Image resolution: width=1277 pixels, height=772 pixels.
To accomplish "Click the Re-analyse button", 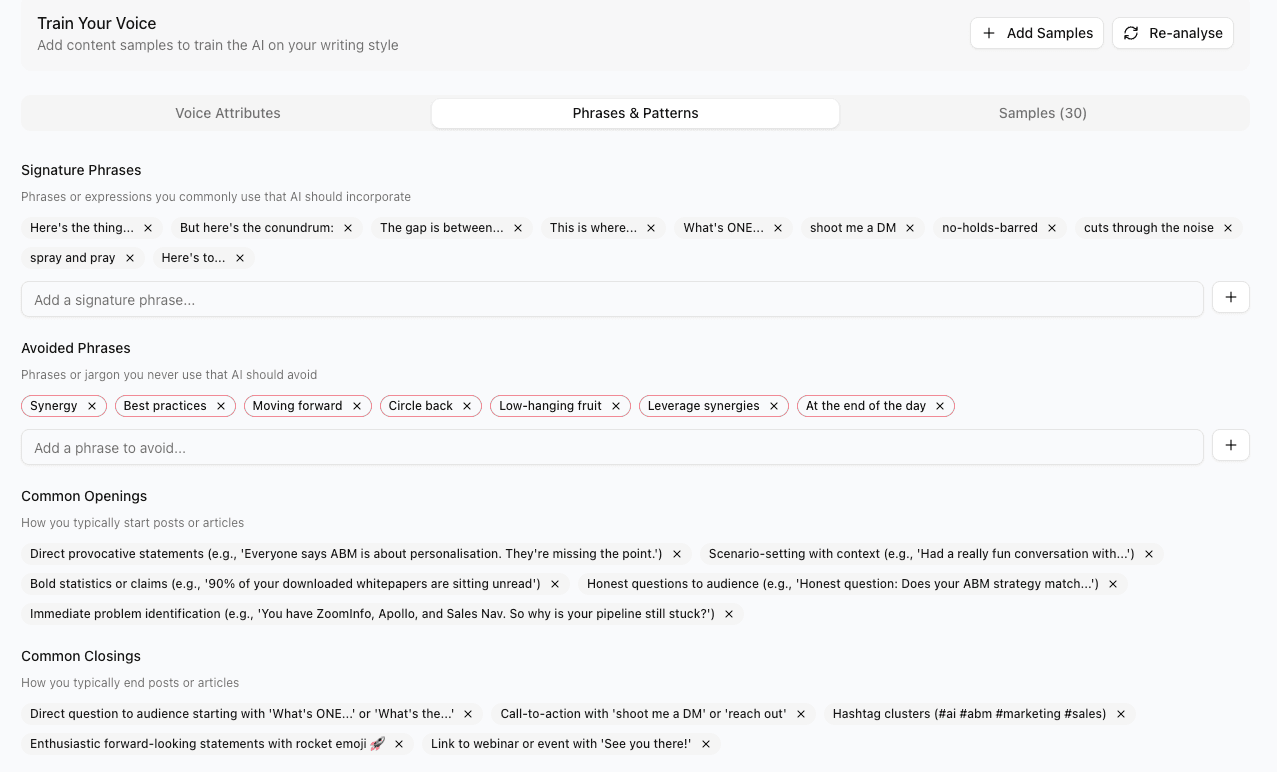I will [x=1172, y=33].
